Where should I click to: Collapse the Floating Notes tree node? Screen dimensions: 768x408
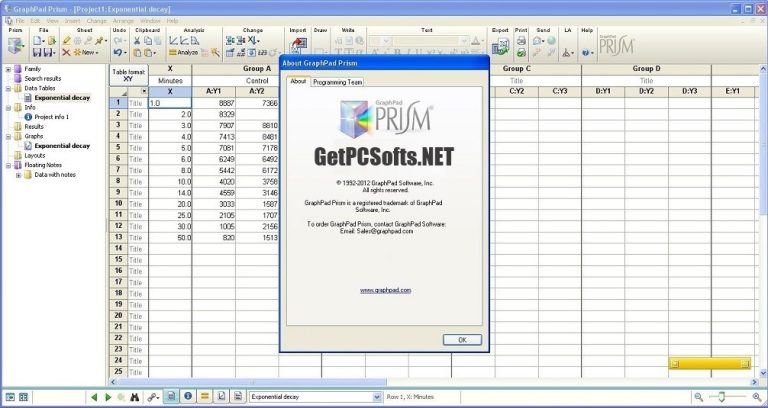pyautogui.click(x=8, y=165)
